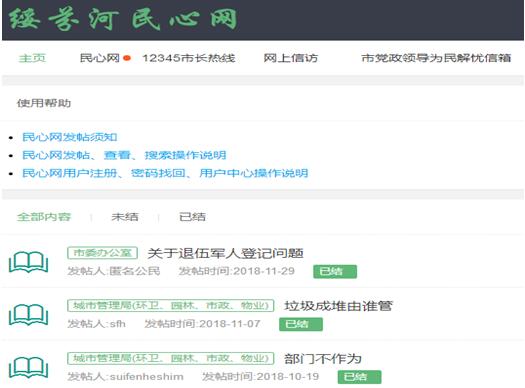Switch to 全部内容 tab
Screen dimensions: 525x388
pyautogui.click(x=44, y=217)
